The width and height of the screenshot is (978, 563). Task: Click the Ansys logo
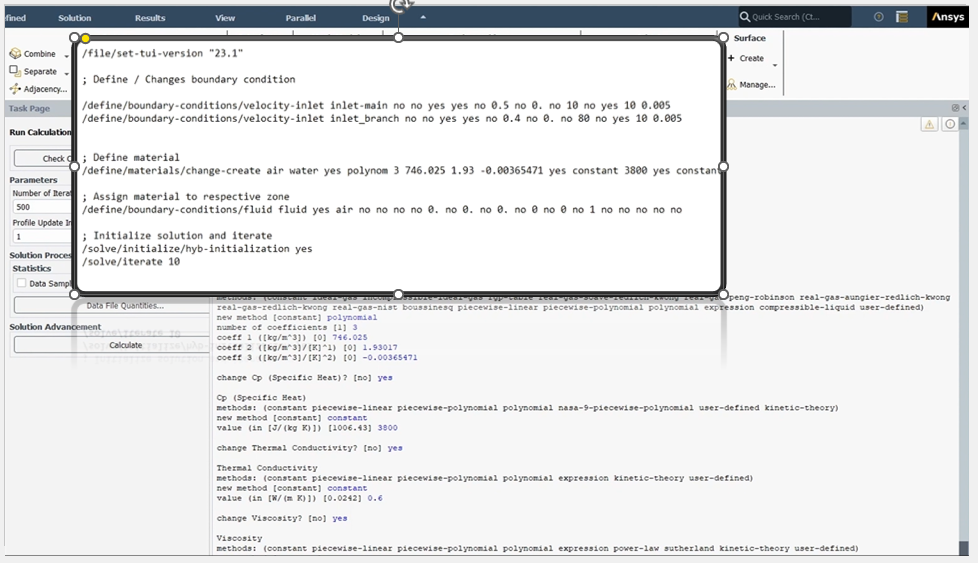[947, 17]
